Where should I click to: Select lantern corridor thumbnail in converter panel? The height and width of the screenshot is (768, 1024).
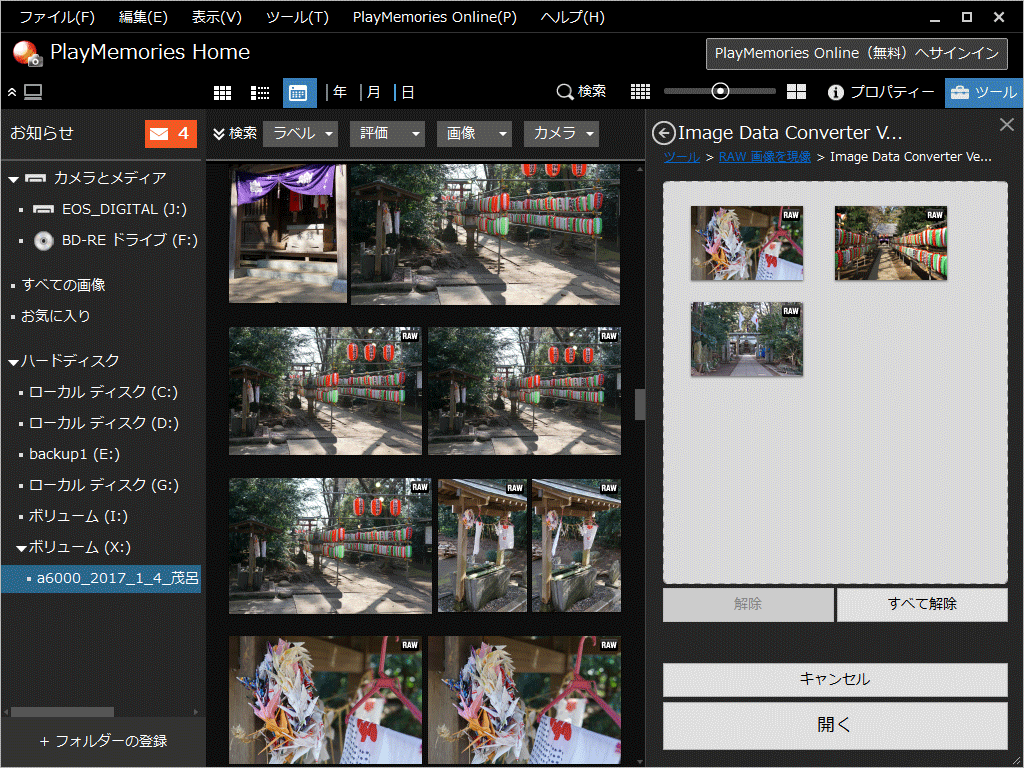pyautogui.click(x=891, y=243)
